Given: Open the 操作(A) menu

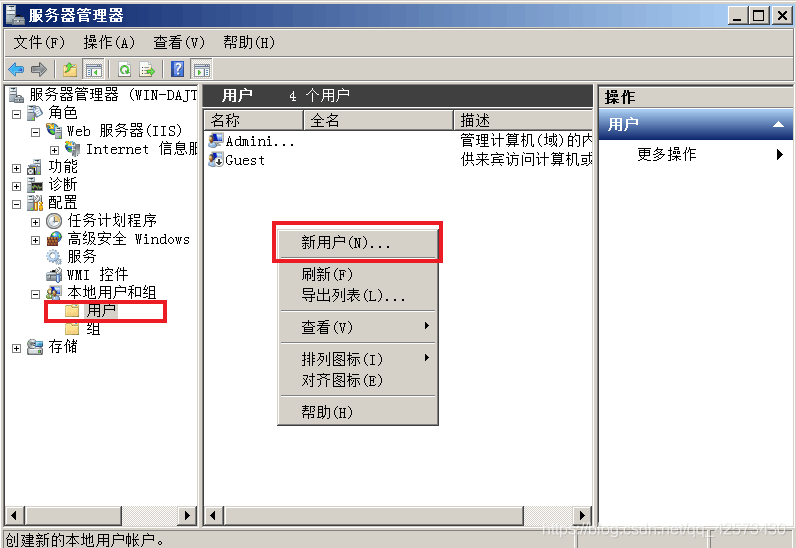Looking at the screenshot, I should point(109,42).
